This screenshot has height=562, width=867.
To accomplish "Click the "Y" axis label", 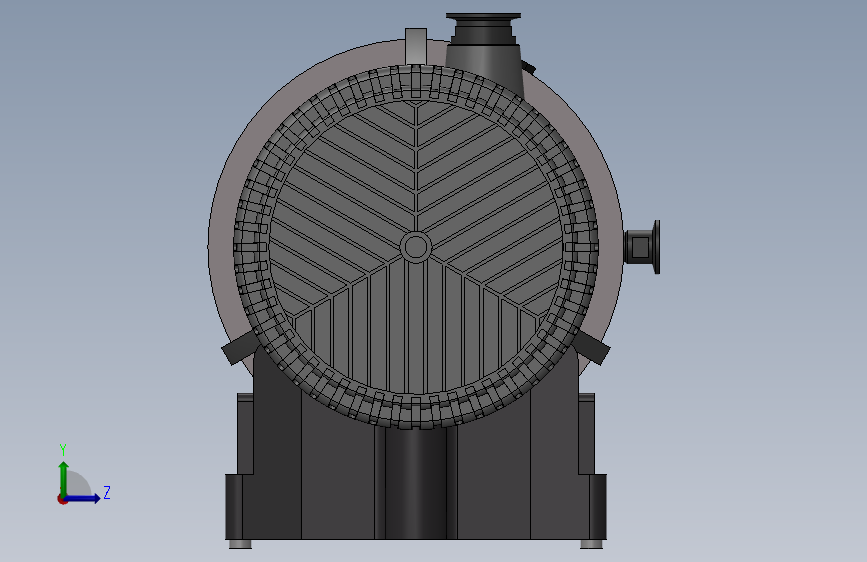I will coord(63,450).
